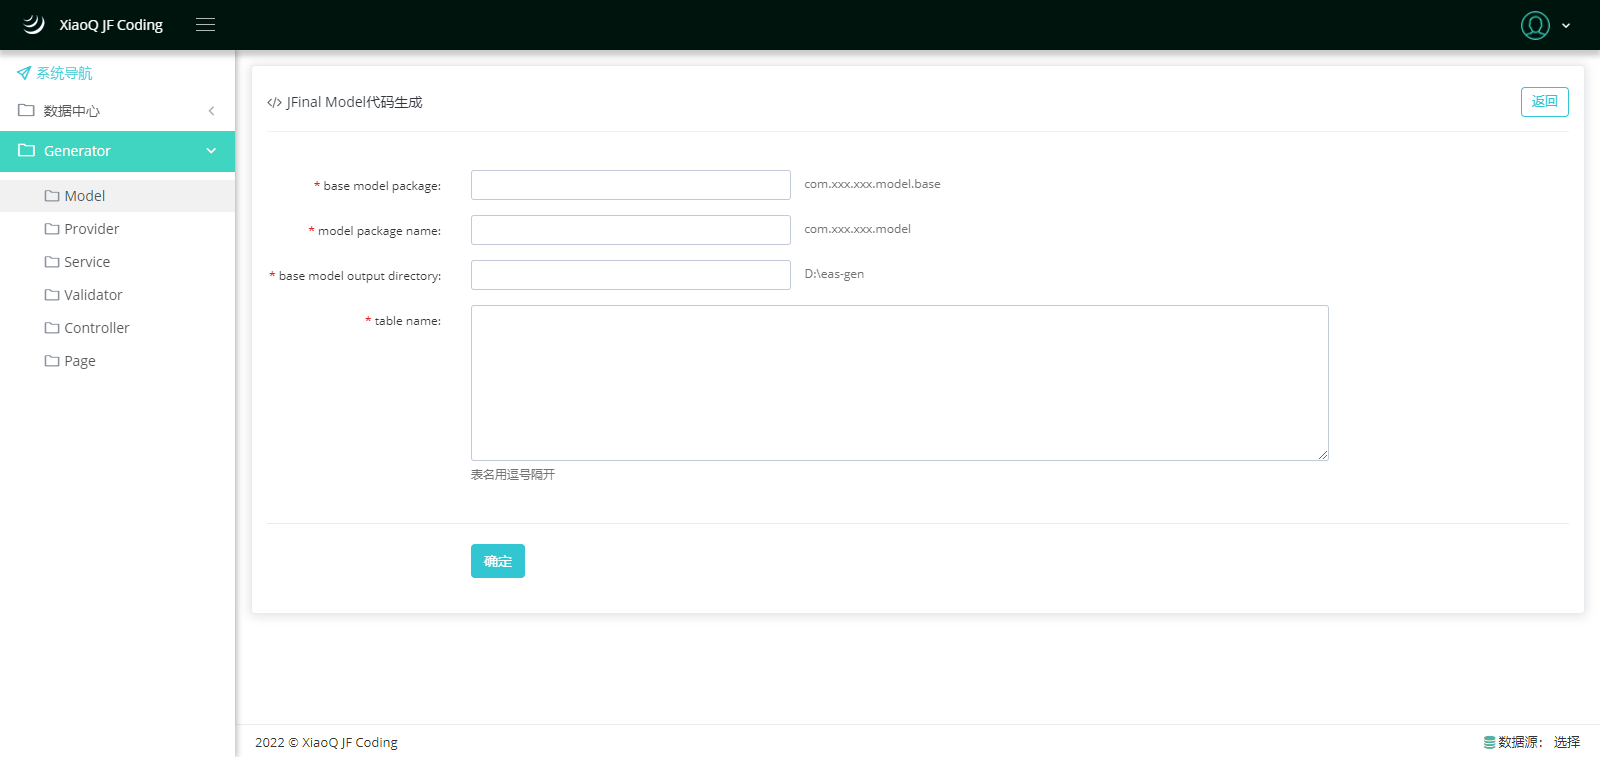1600x757 pixels.
Task: Click the JFinal Model代码生成 heading
Action: [355, 102]
